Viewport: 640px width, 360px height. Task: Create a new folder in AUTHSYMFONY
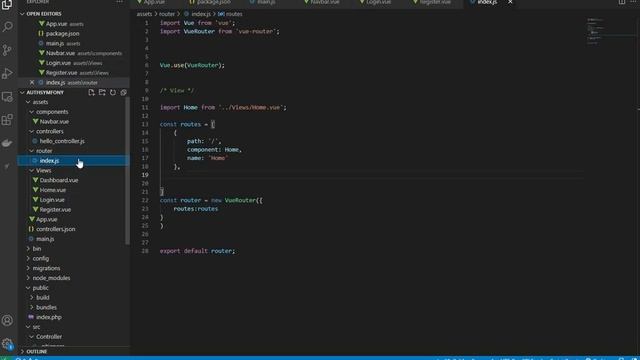pos(102,93)
